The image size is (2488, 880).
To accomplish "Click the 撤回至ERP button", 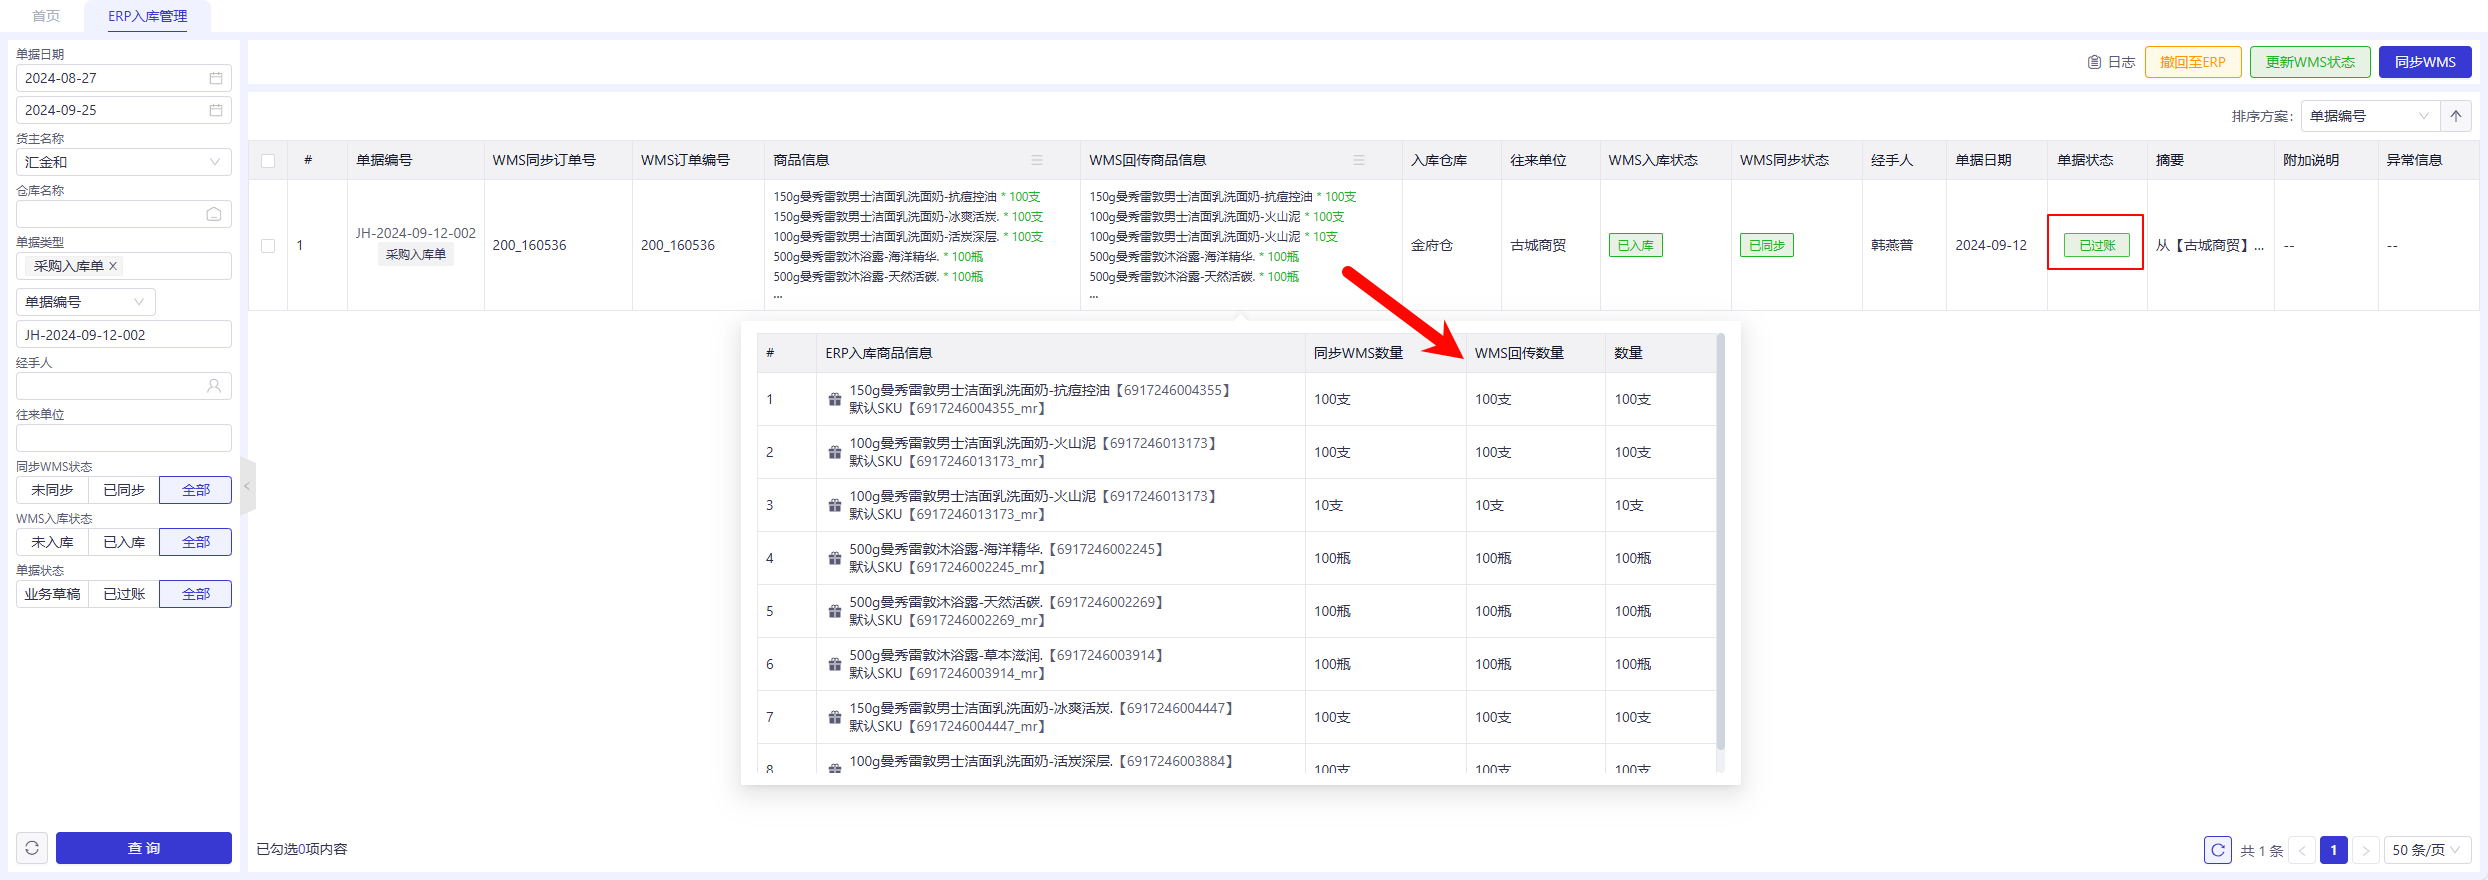I will coord(2193,62).
